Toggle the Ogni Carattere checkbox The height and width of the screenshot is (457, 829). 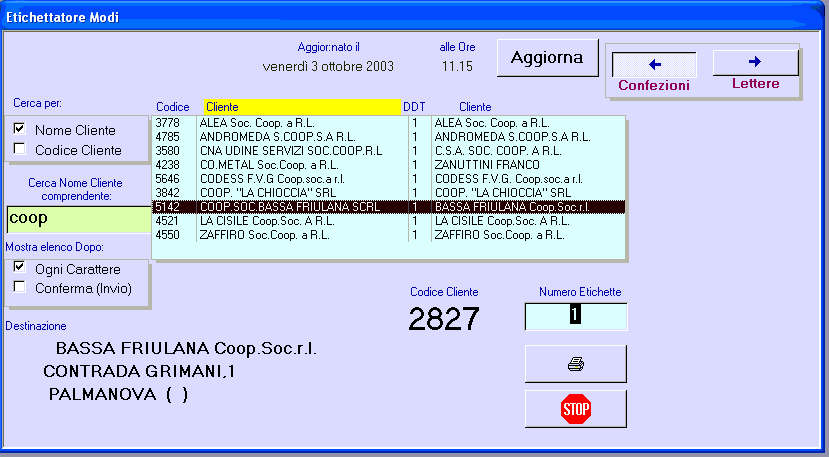tap(20, 267)
